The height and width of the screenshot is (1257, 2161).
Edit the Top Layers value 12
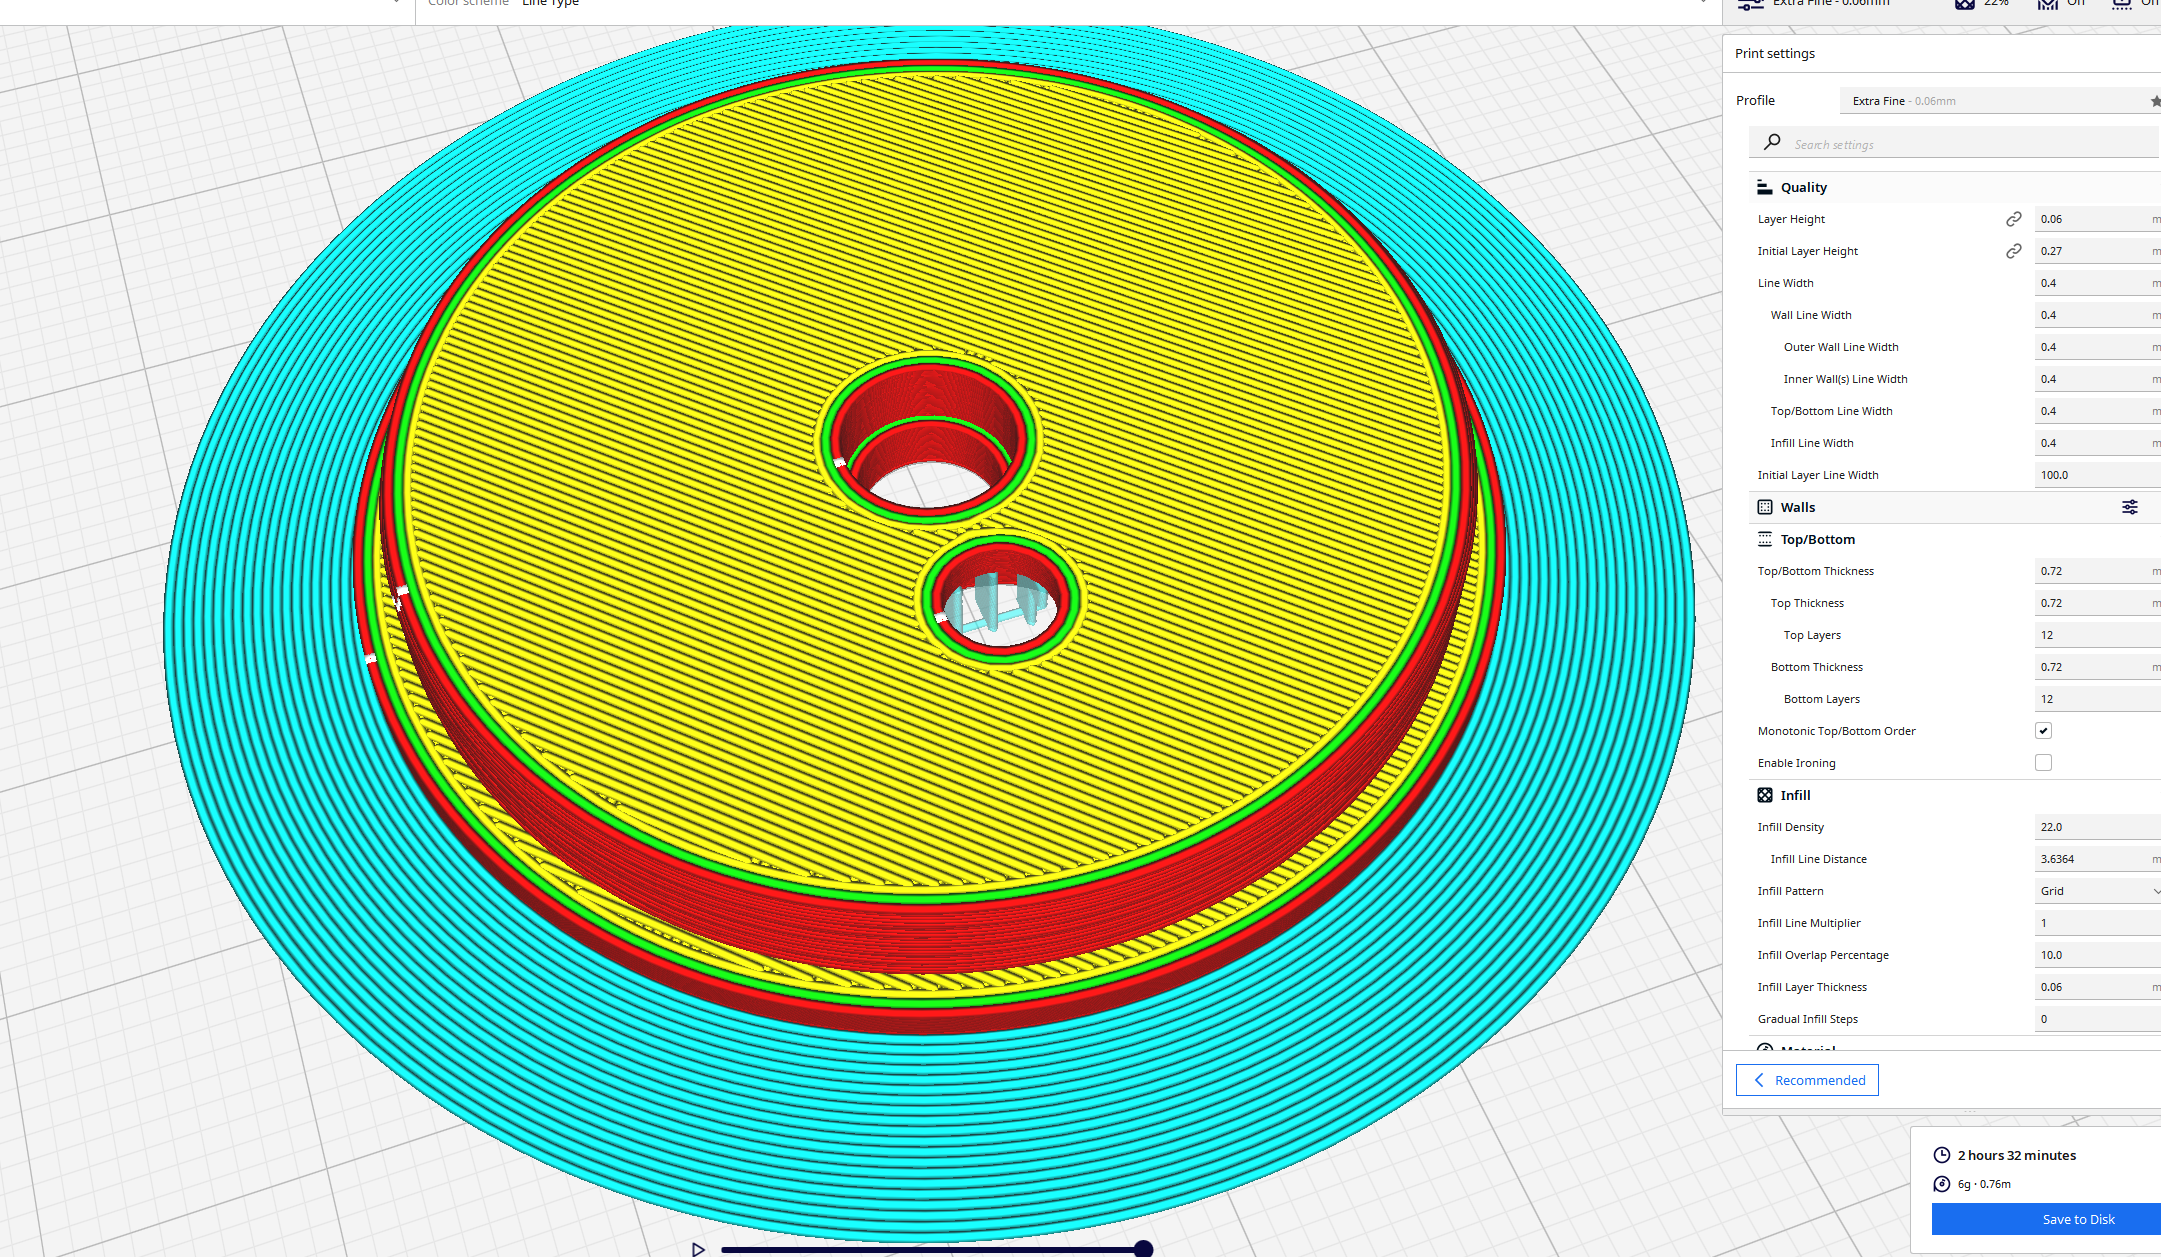coord(2098,635)
